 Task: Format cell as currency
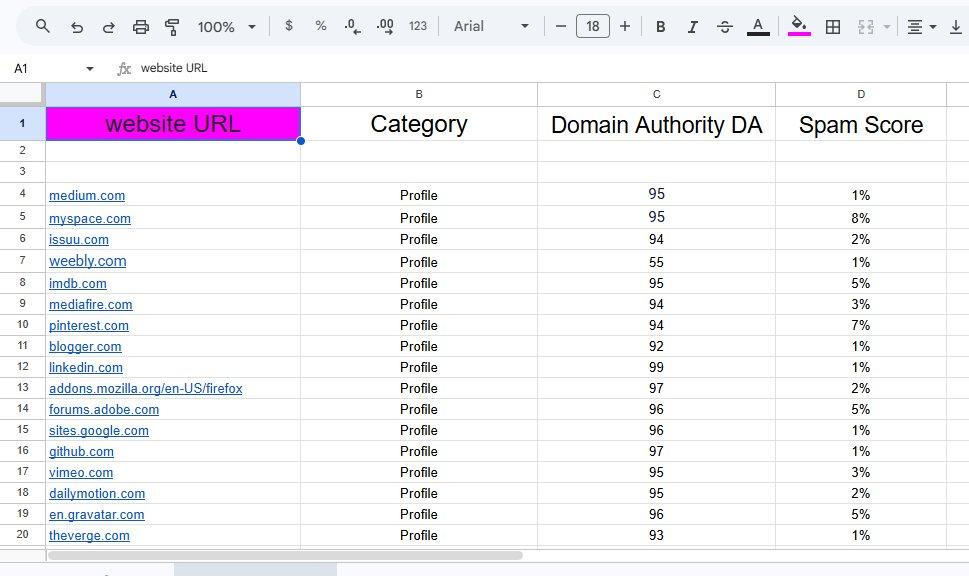pos(289,26)
